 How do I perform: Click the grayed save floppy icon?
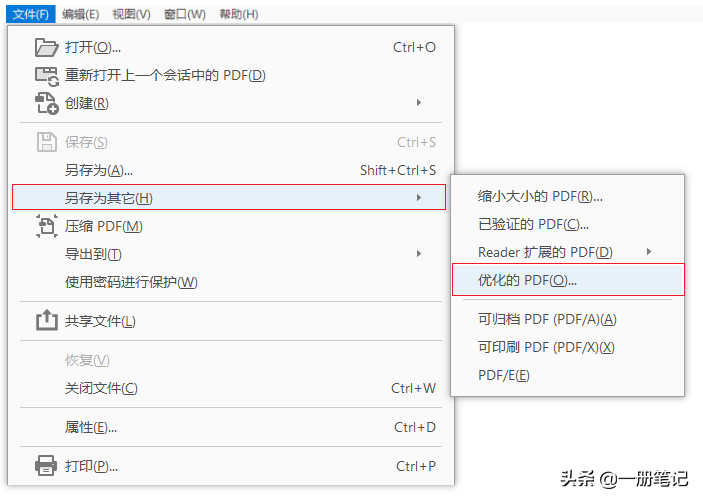click(47, 142)
